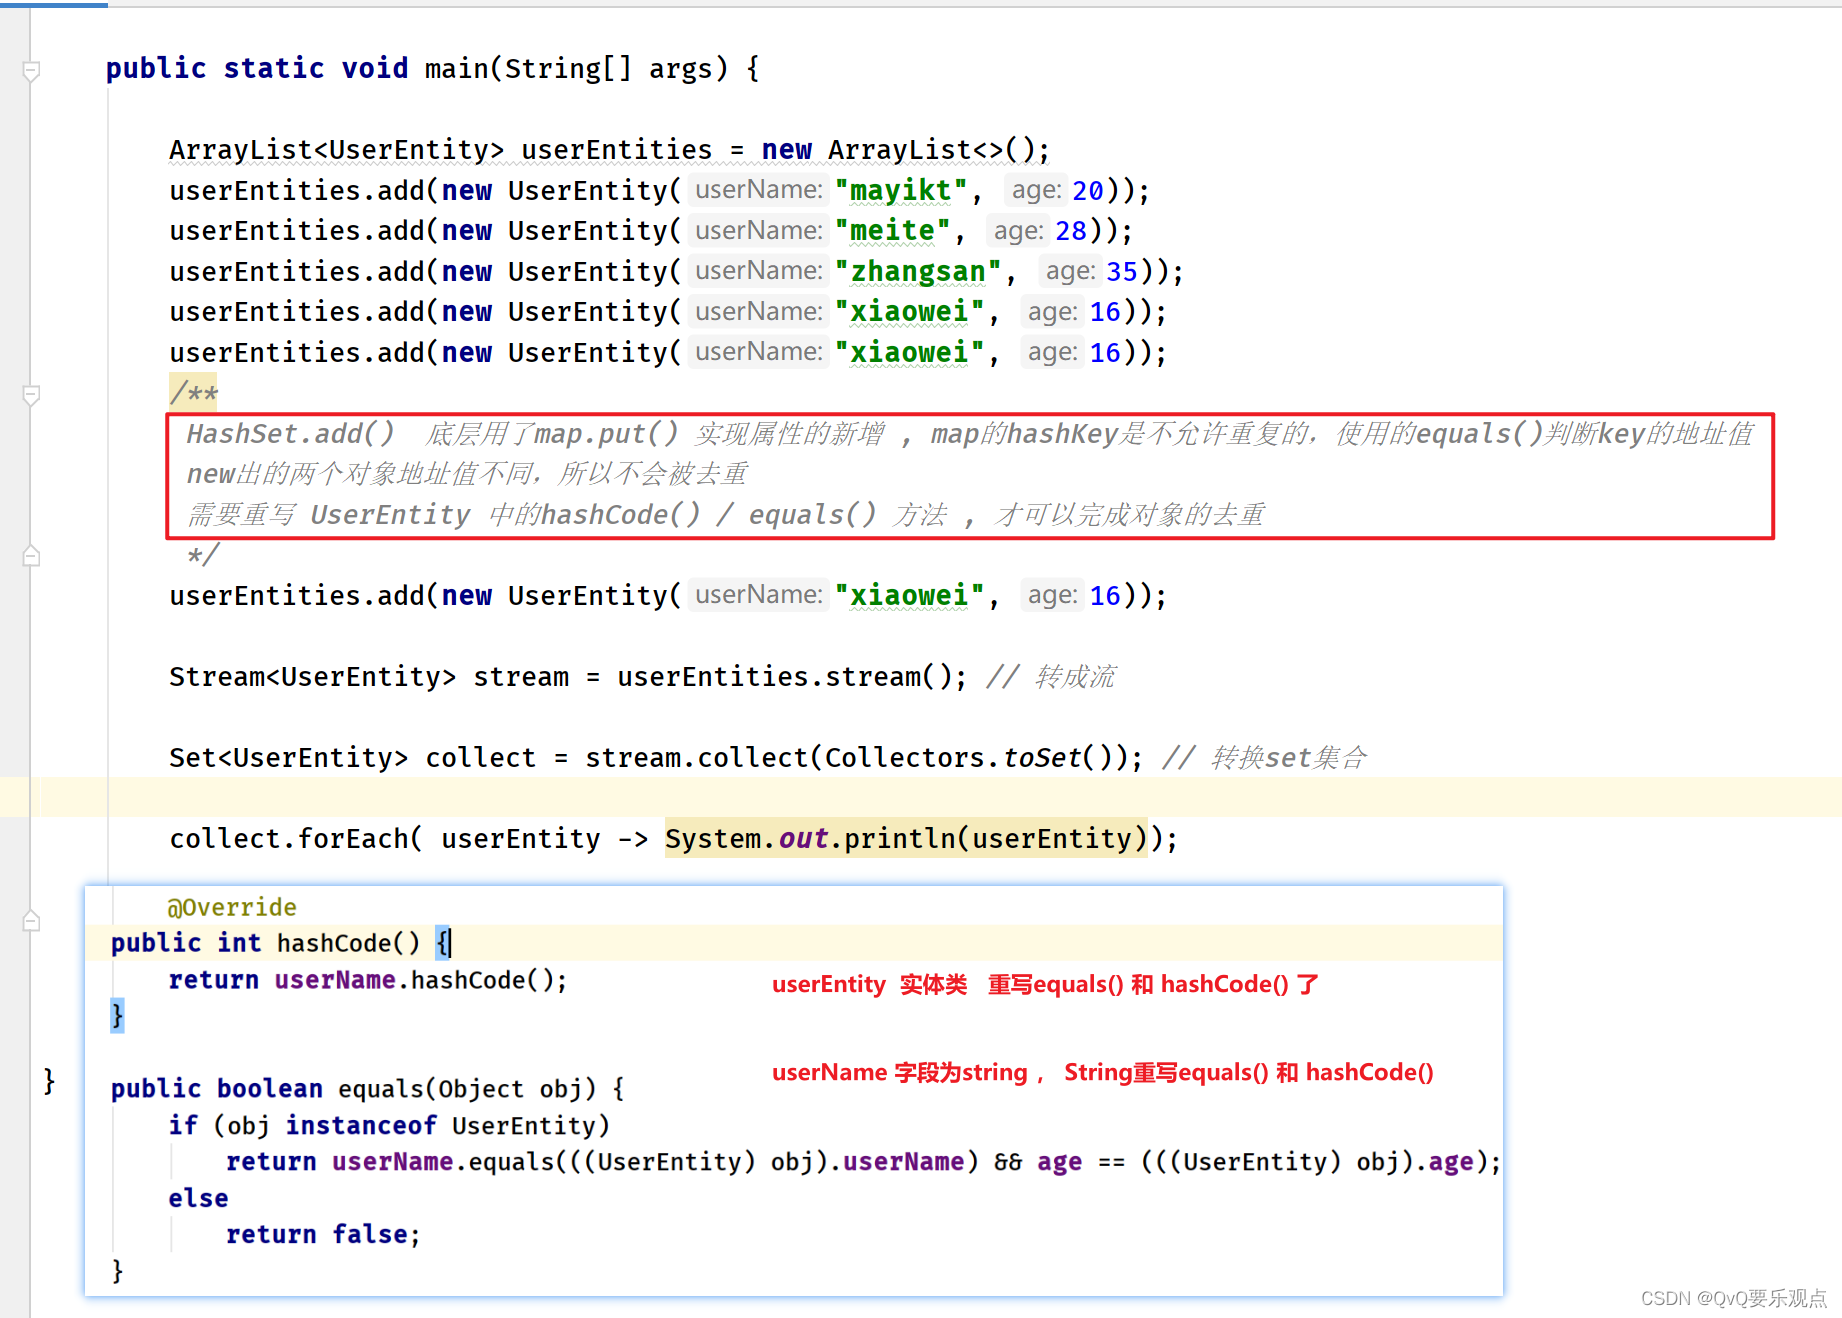
Task: Select the string "zhangsan"
Action: pos(918,271)
